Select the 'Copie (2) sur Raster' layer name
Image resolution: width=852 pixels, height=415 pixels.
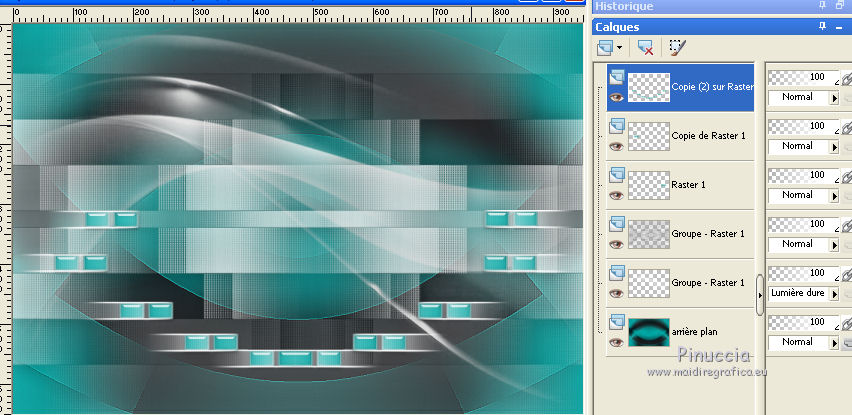(712, 87)
